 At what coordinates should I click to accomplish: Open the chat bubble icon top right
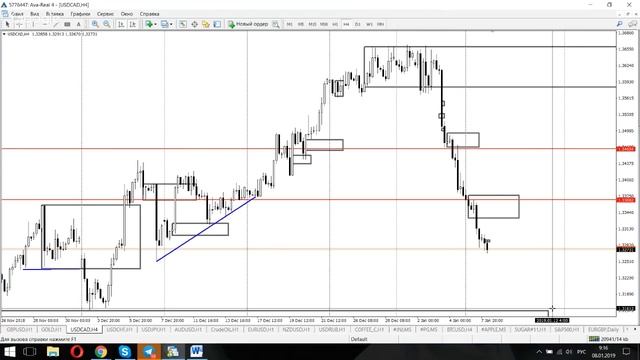click(633, 24)
